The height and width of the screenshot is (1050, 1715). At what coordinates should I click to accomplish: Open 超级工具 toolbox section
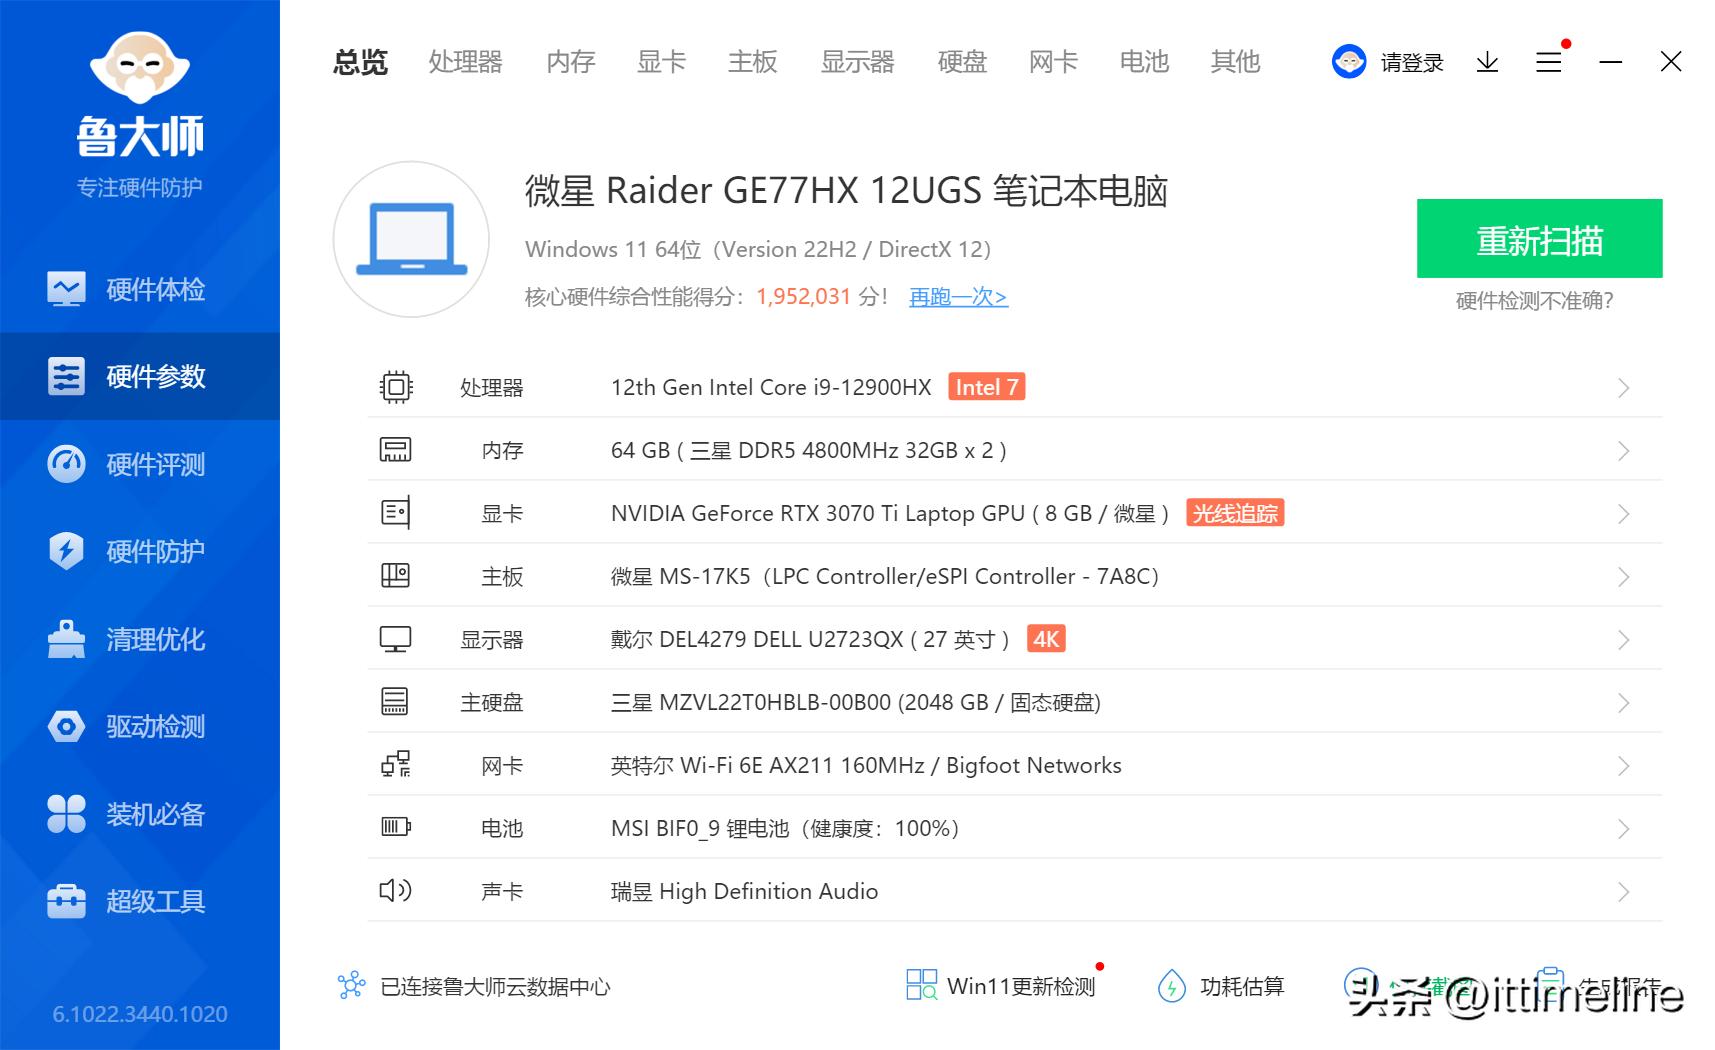[x=140, y=901]
